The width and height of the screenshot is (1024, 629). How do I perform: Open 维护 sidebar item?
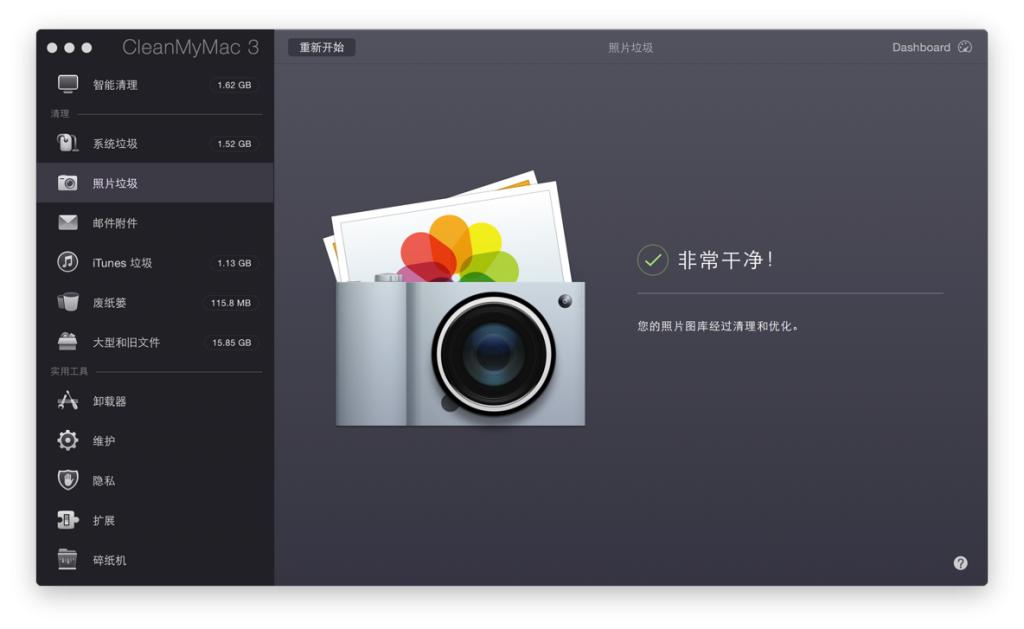coord(155,441)
